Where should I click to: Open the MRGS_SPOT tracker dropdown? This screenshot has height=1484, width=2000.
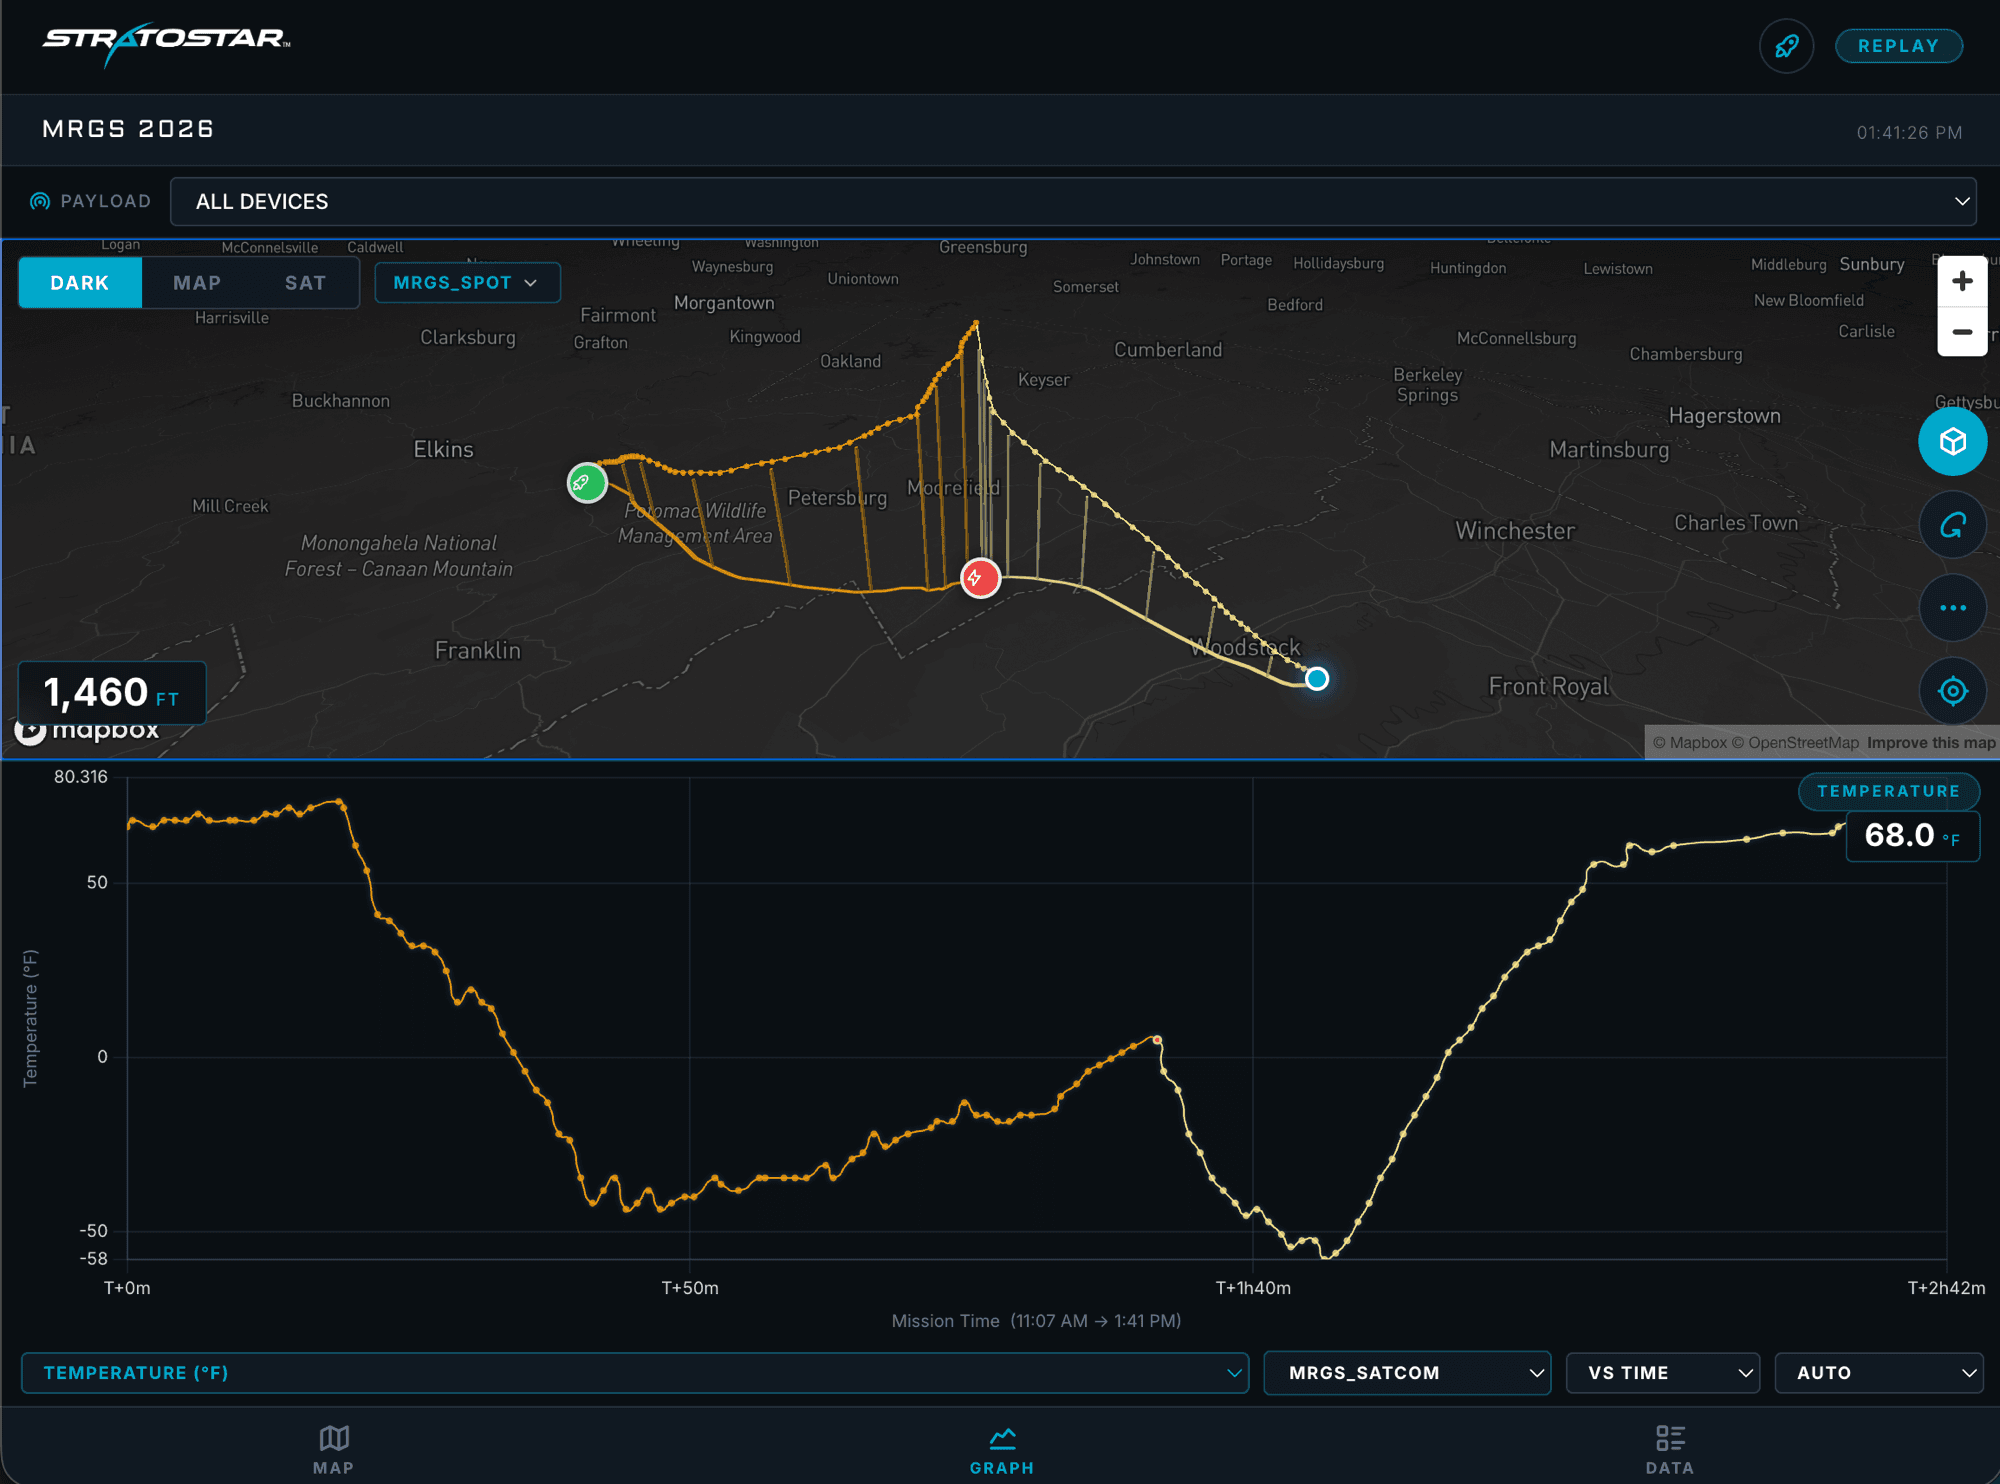tap(467, 283)
